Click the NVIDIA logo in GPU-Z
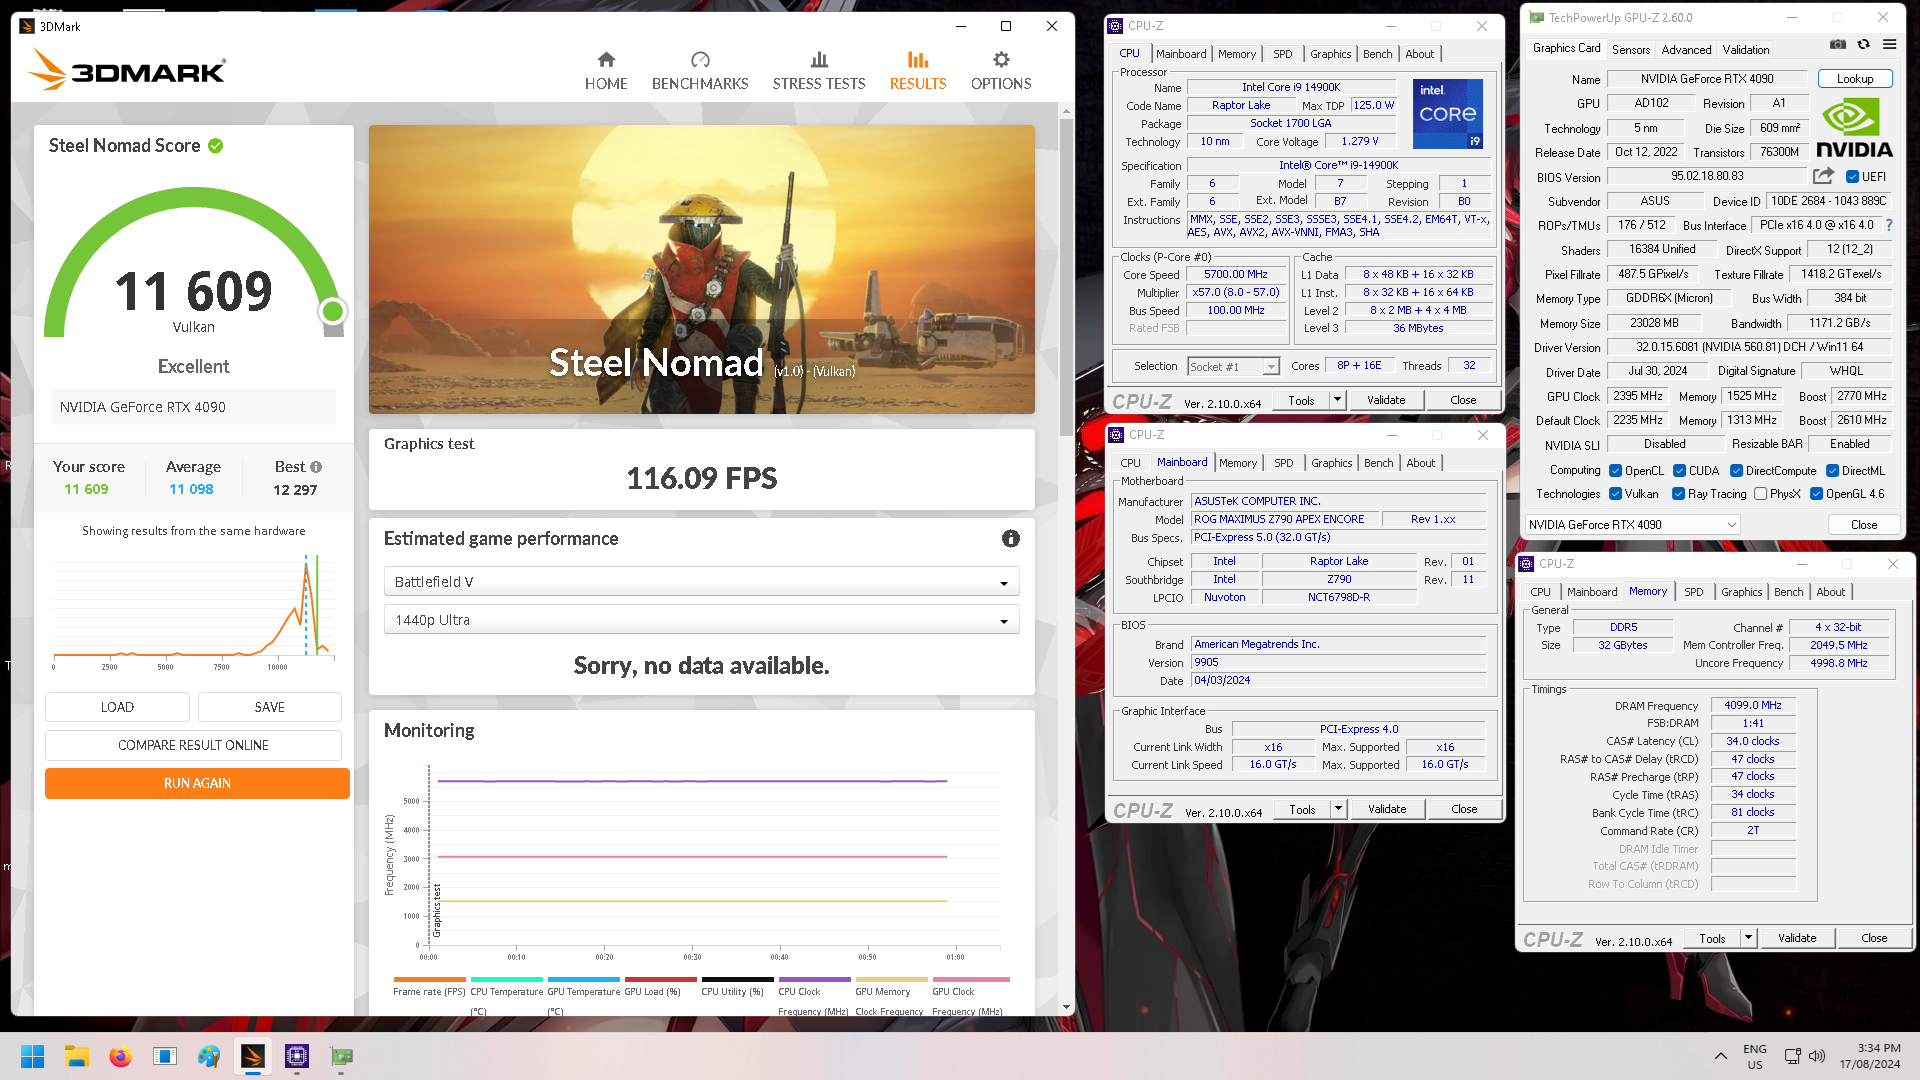The height and width of the screenshot is (1080, 1920). click(1854, 128)
